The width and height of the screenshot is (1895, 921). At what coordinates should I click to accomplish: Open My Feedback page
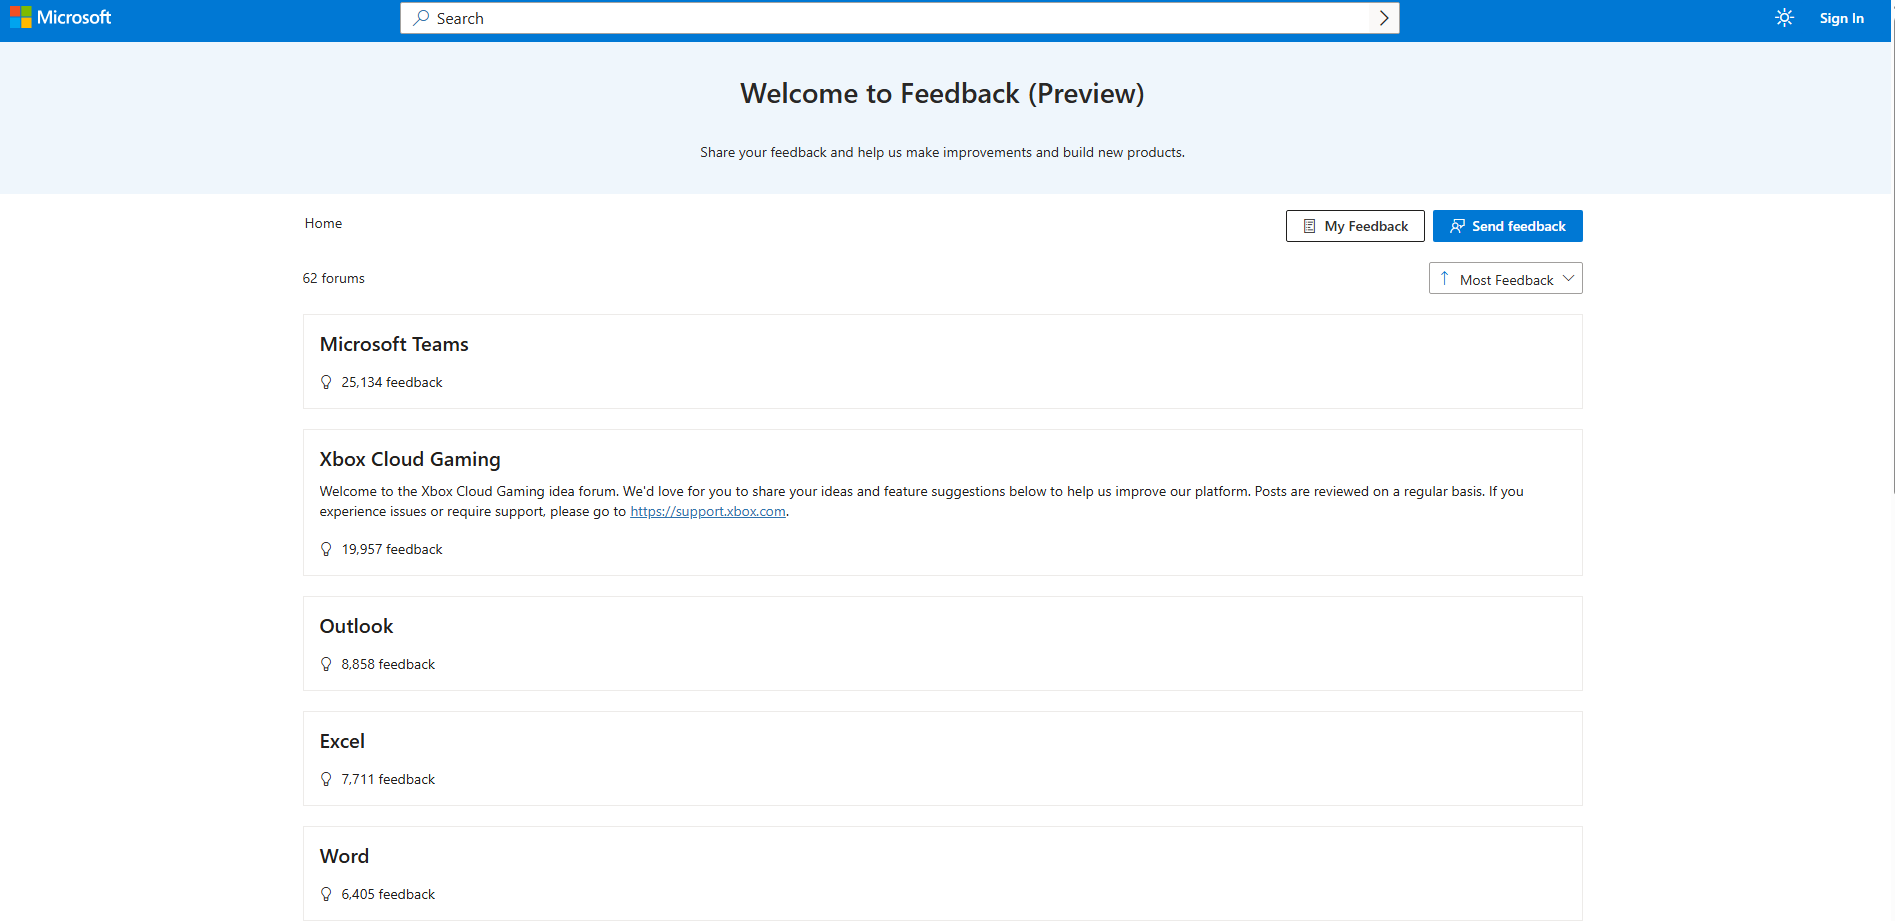1355,226
